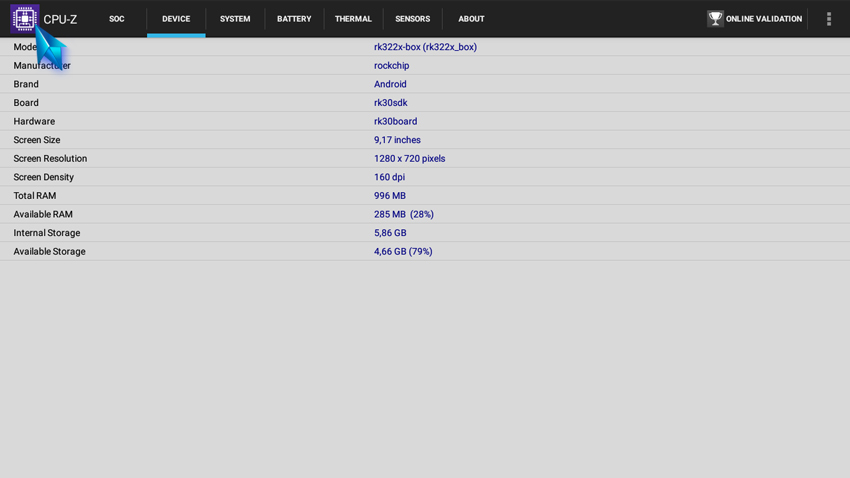Image resolution: width=850 pixels, height=478 pixels.
Task: Select the Total RAM label
Action: (x=35, y=196)
